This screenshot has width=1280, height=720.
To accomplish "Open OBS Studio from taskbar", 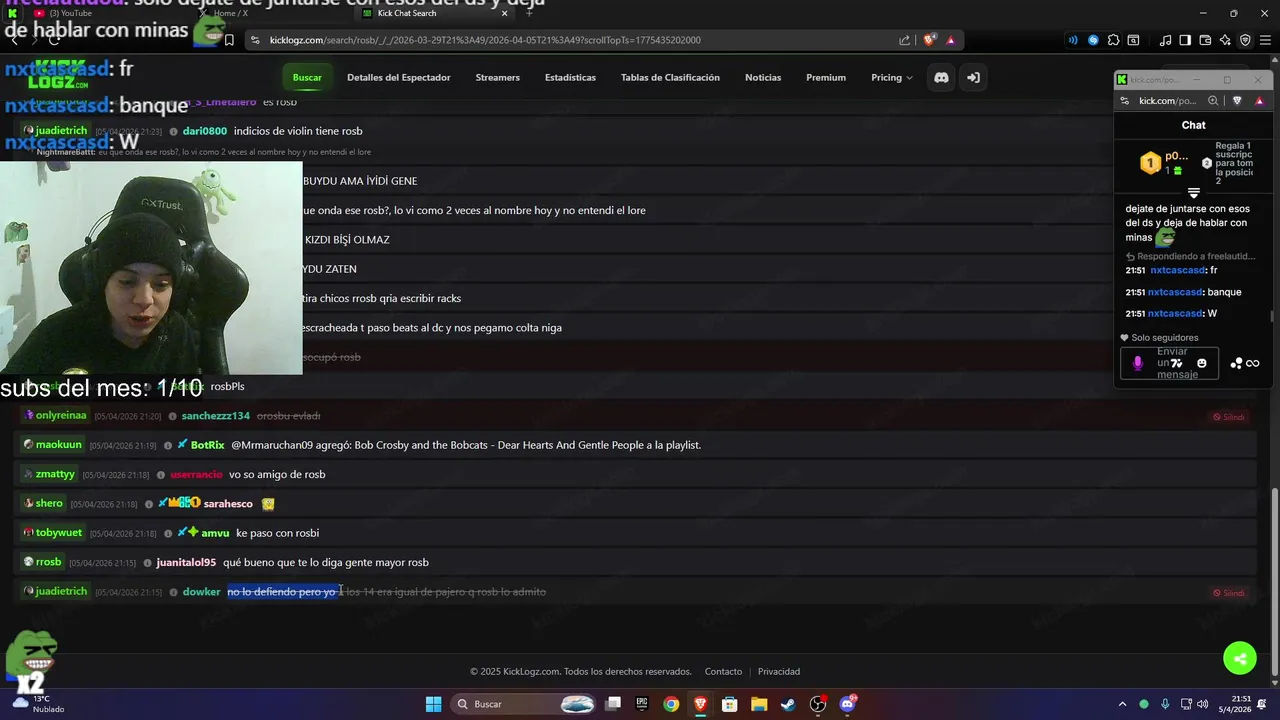I will tap(818, 704).
